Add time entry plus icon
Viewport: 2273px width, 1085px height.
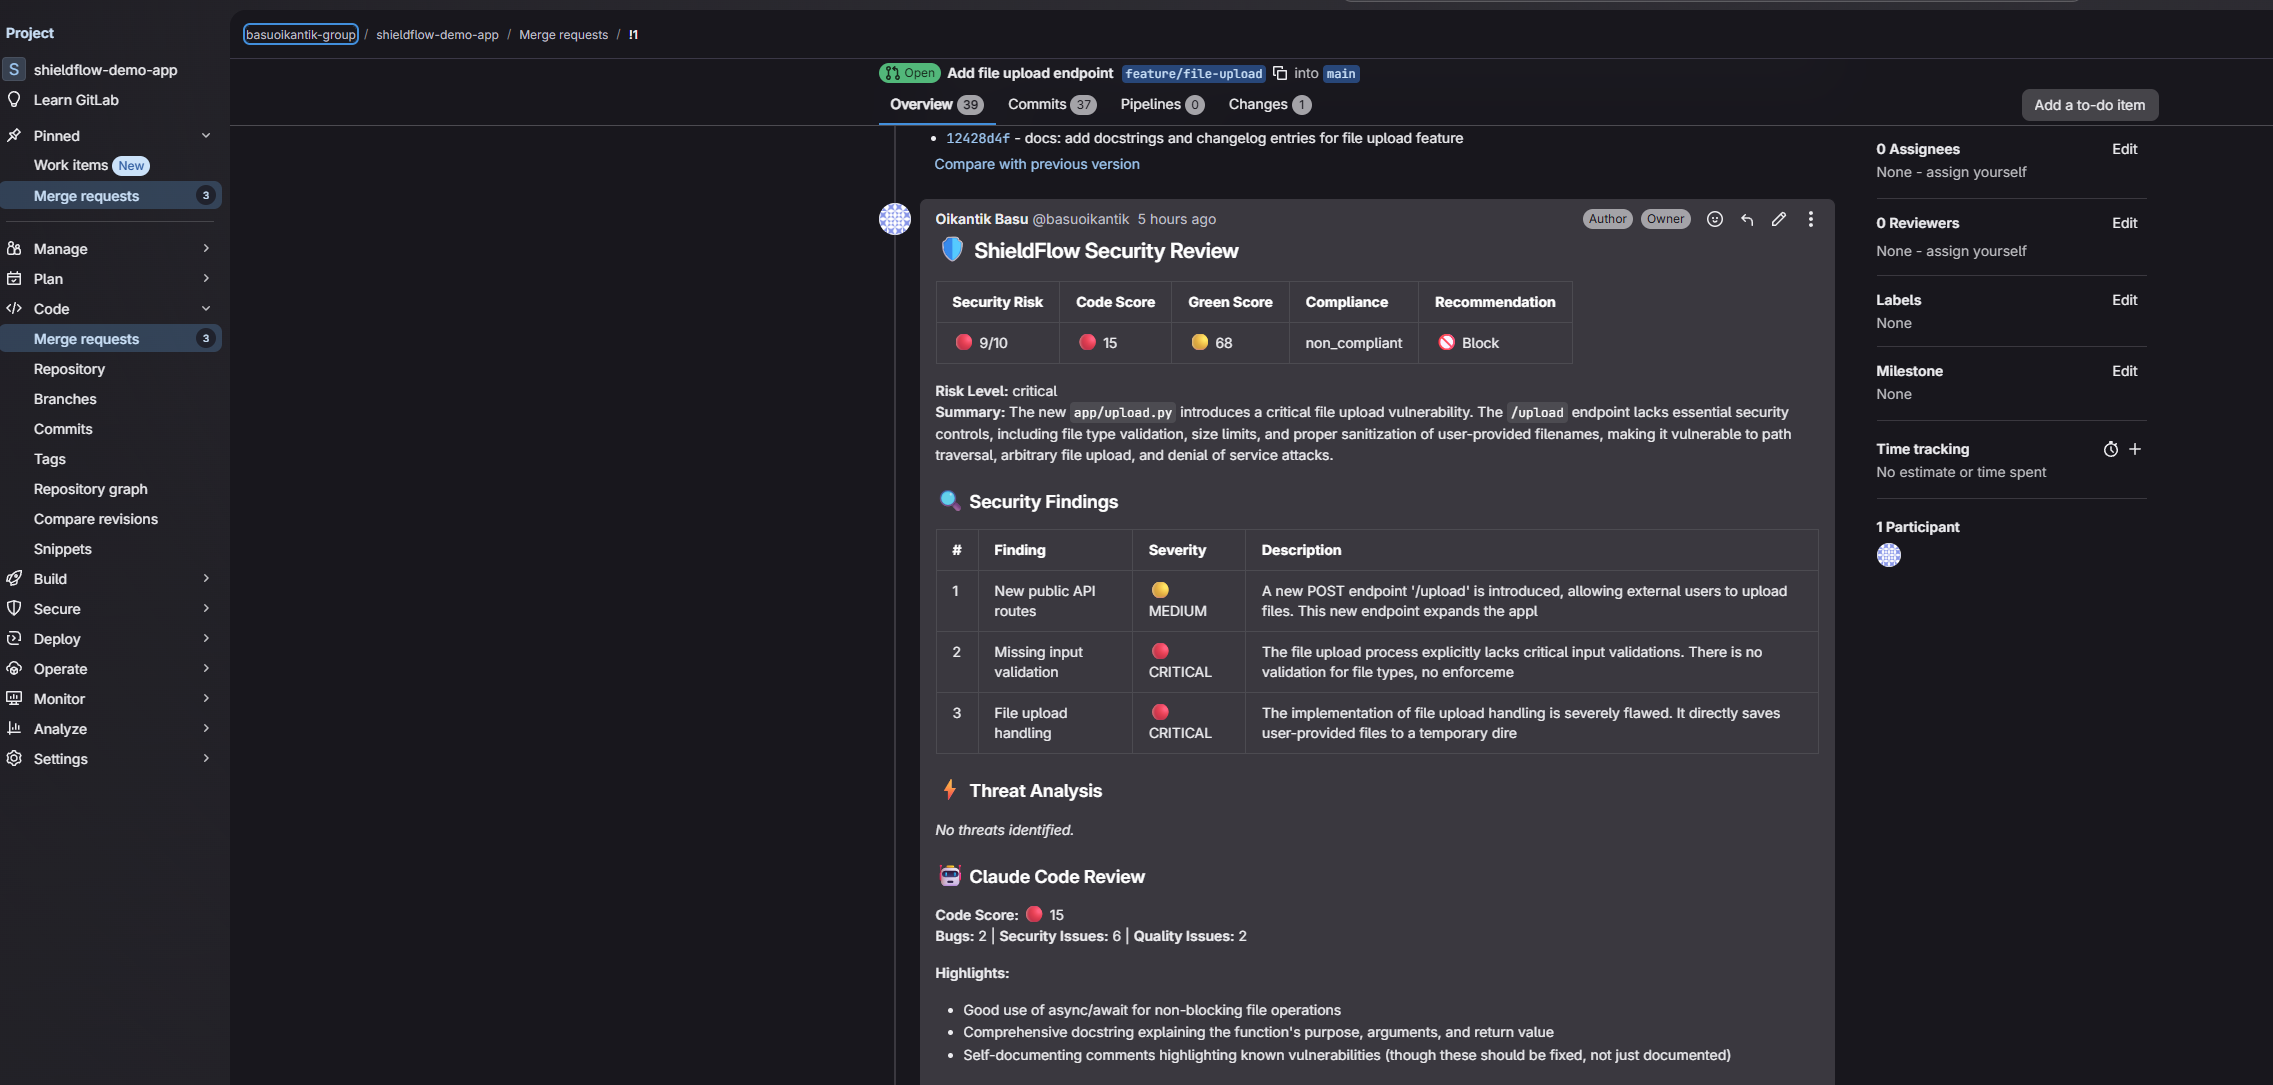click(x=2135, y=449)
